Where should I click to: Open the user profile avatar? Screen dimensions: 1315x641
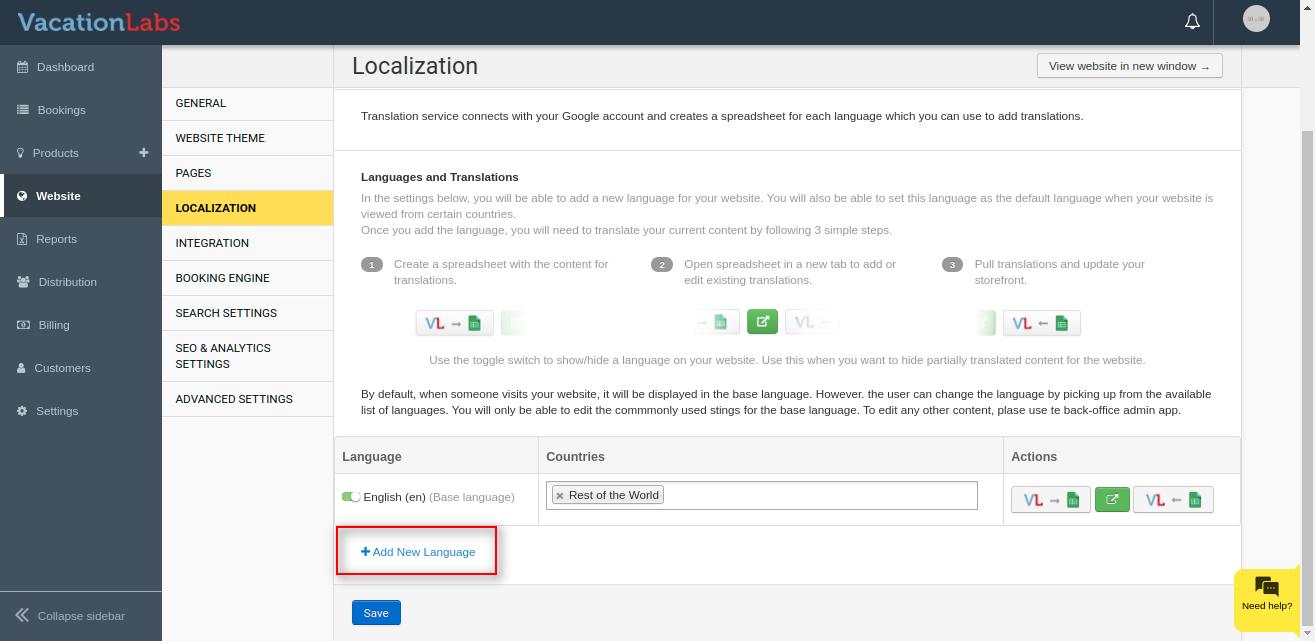[1255, 19]
